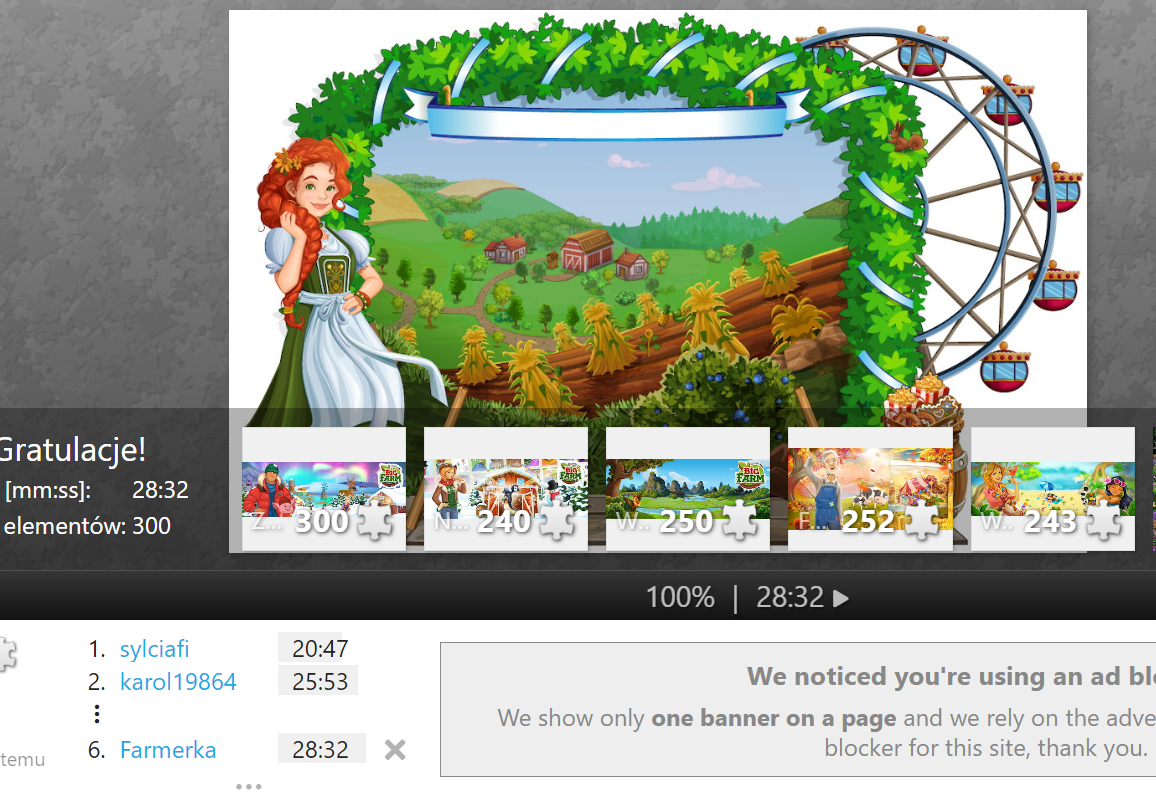
Task: Click the puzzle piece icon beside the leaderboard
Action: pos(7,654)
